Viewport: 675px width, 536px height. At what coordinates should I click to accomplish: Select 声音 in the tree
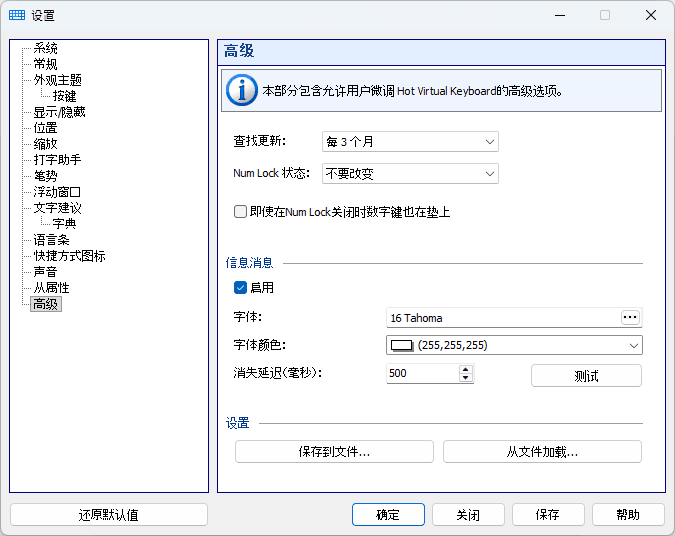[x=45, y=272]
